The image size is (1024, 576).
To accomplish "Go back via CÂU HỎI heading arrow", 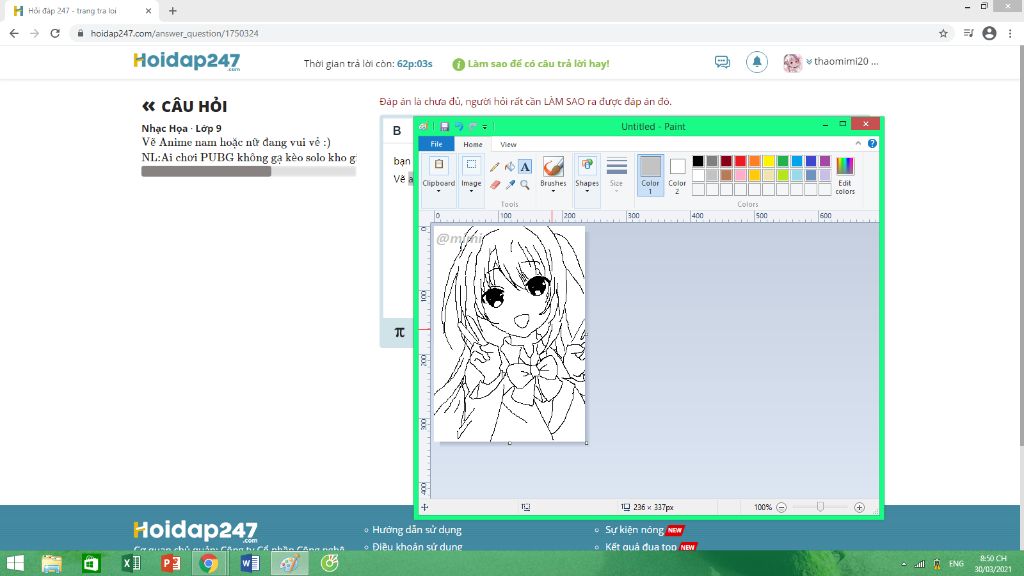I will pyautogui.click(x=148, y=106).
